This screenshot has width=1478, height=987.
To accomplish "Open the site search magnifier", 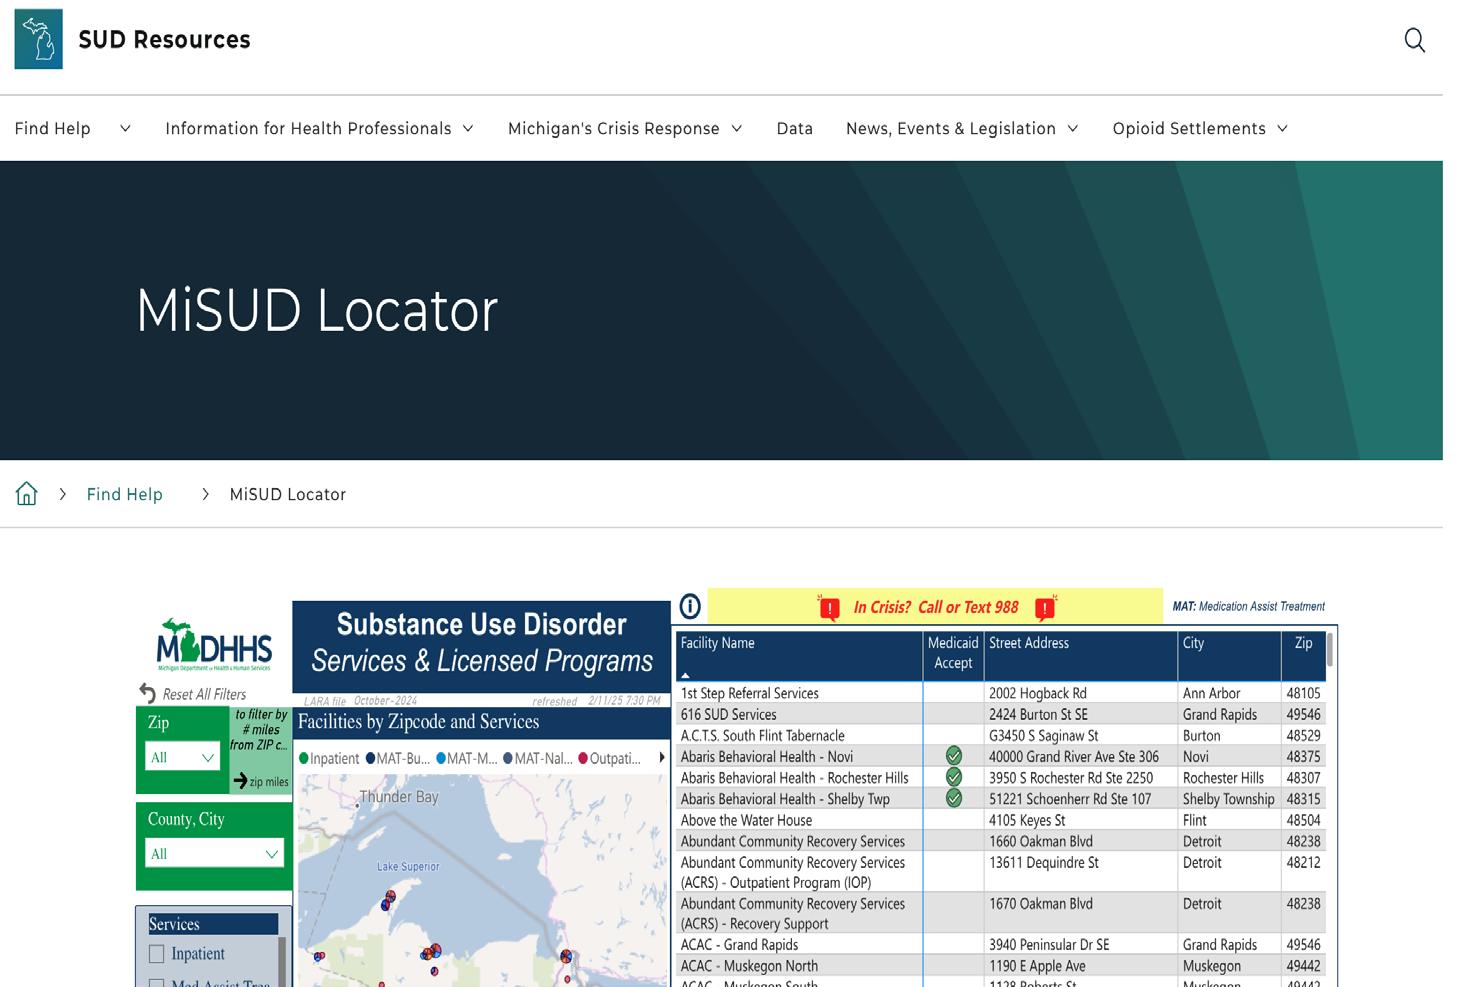I will click(x=1414, y=40).
